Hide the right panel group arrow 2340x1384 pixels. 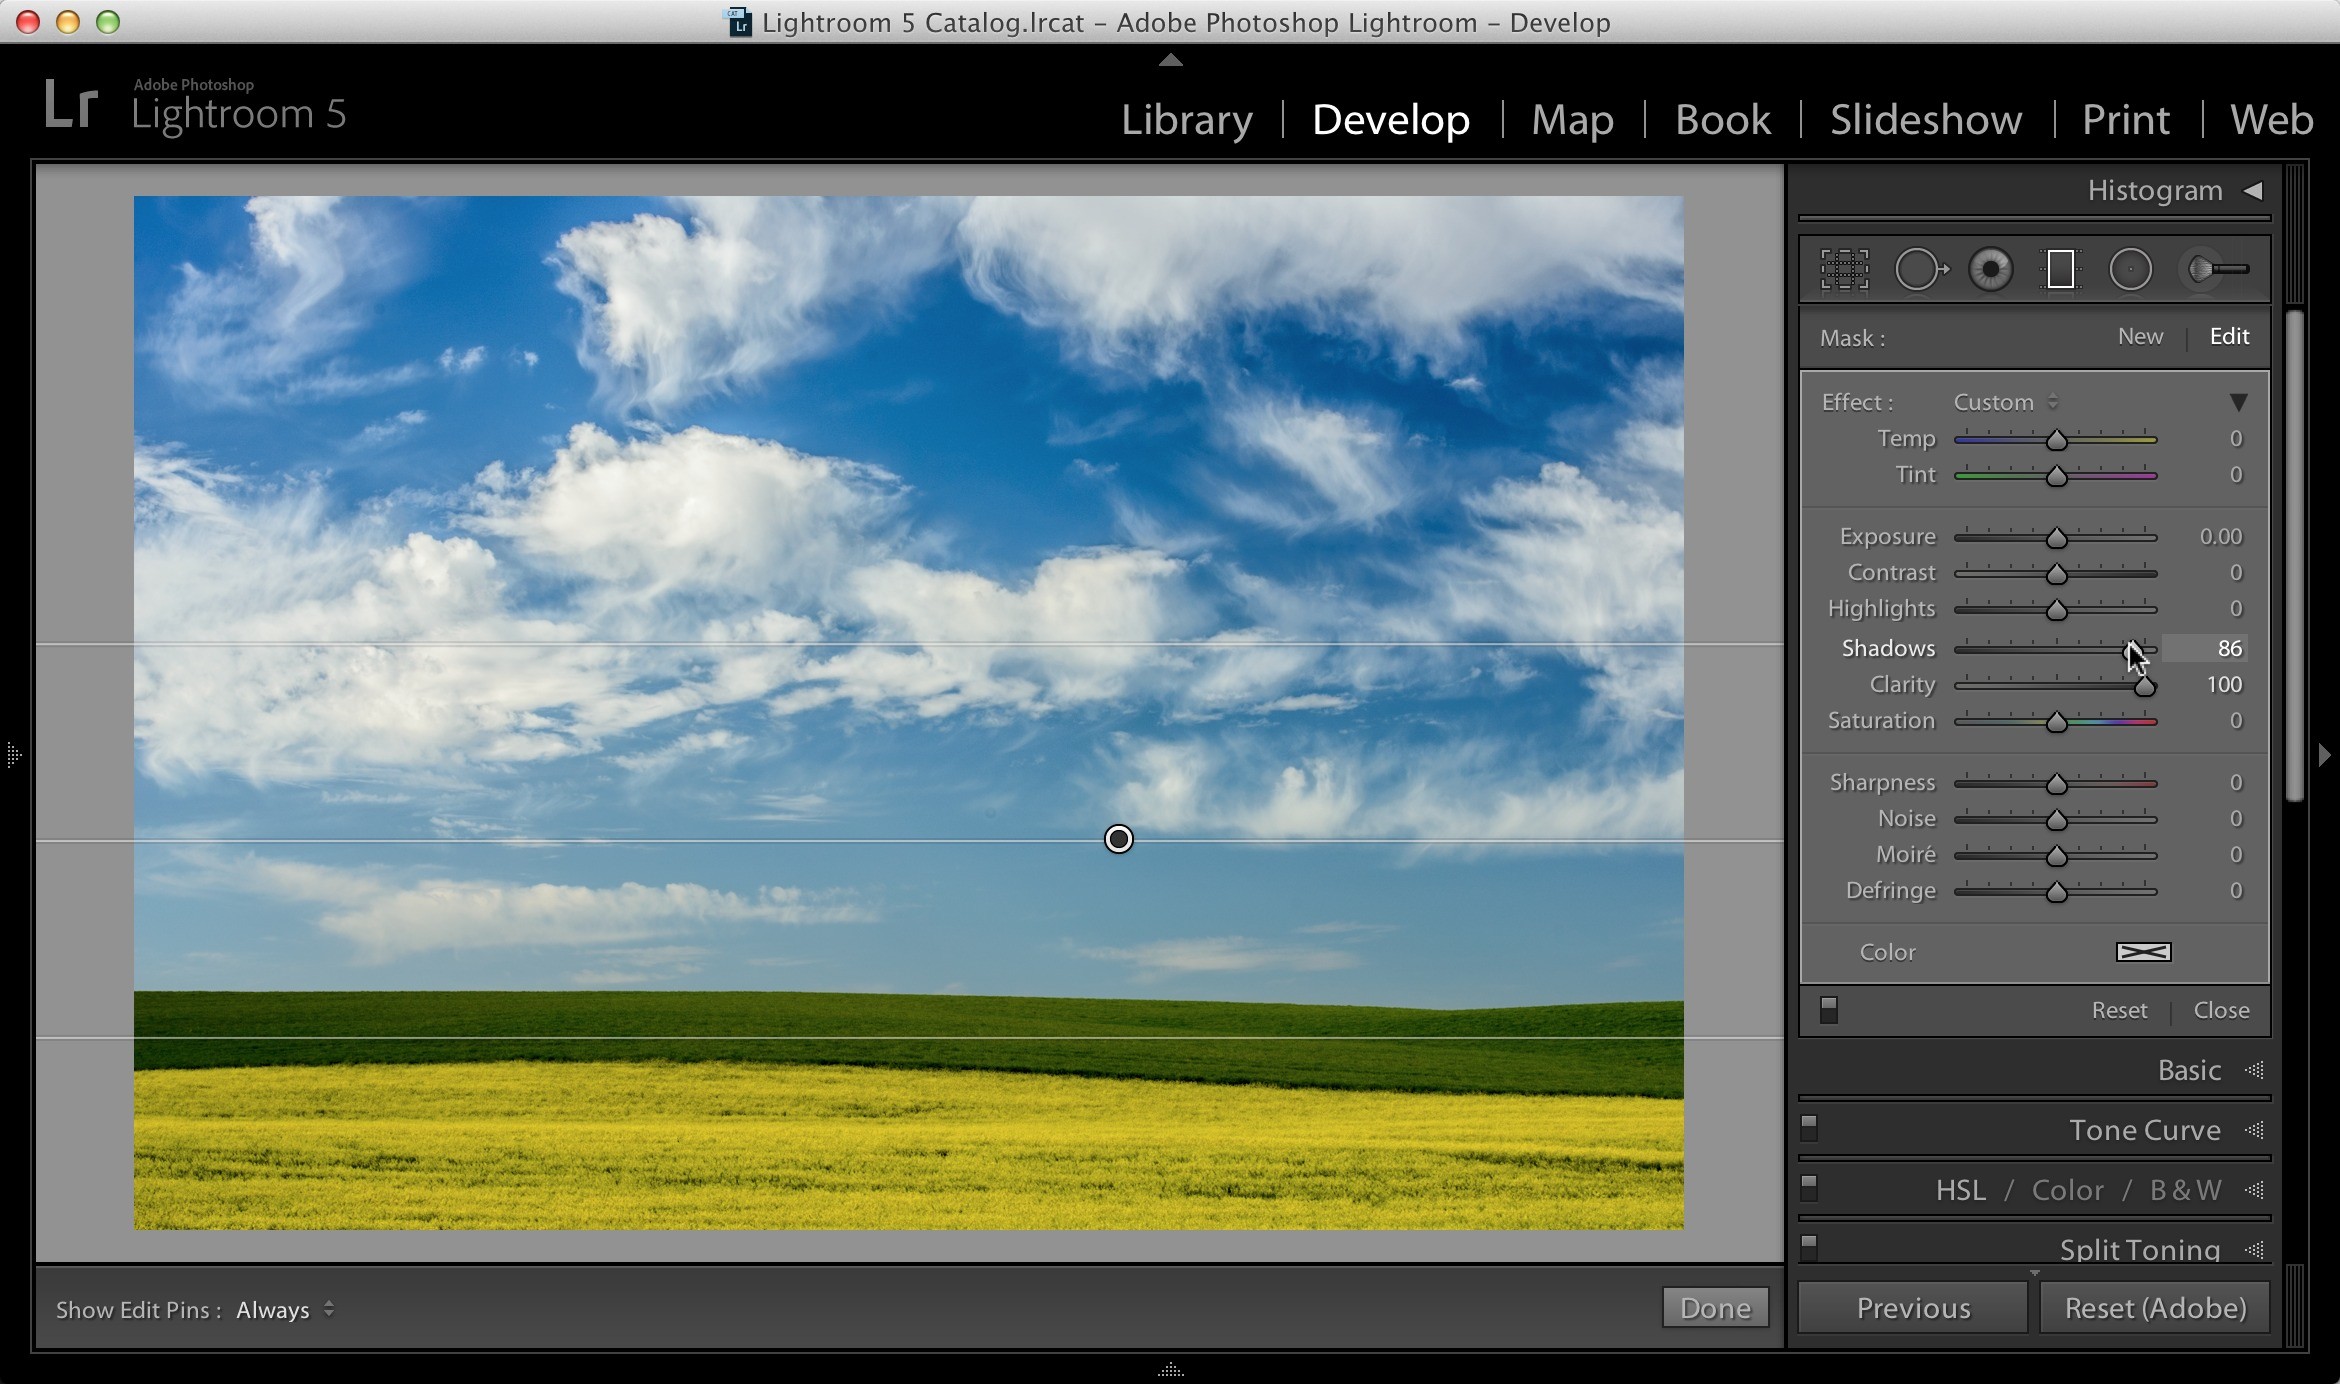(2325, 755)
